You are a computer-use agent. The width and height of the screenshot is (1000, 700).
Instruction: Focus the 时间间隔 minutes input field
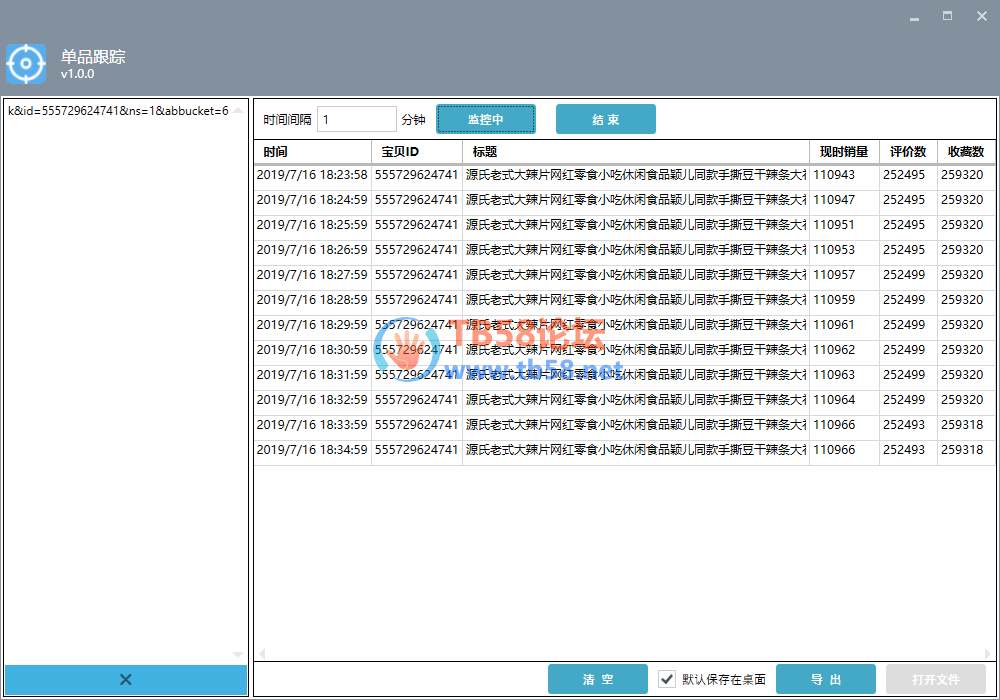[357, 119]
